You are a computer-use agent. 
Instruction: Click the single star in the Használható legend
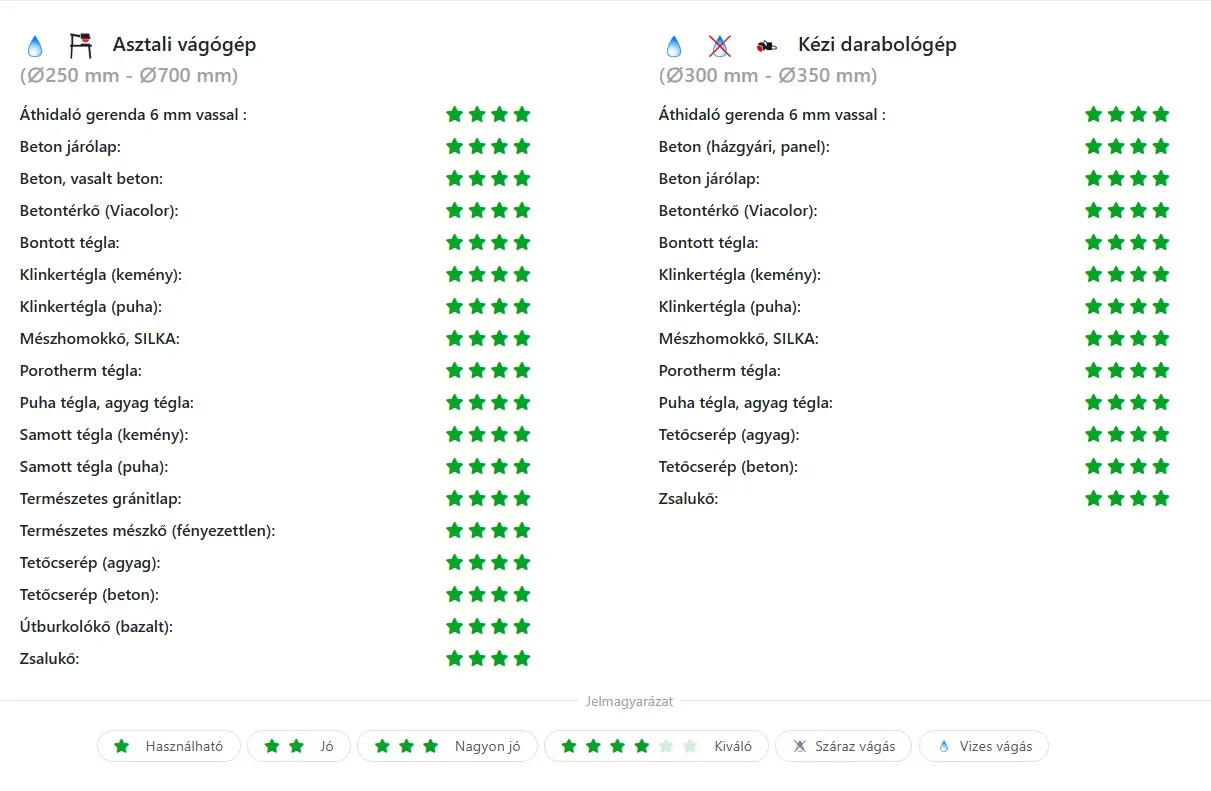click(122, 746)
